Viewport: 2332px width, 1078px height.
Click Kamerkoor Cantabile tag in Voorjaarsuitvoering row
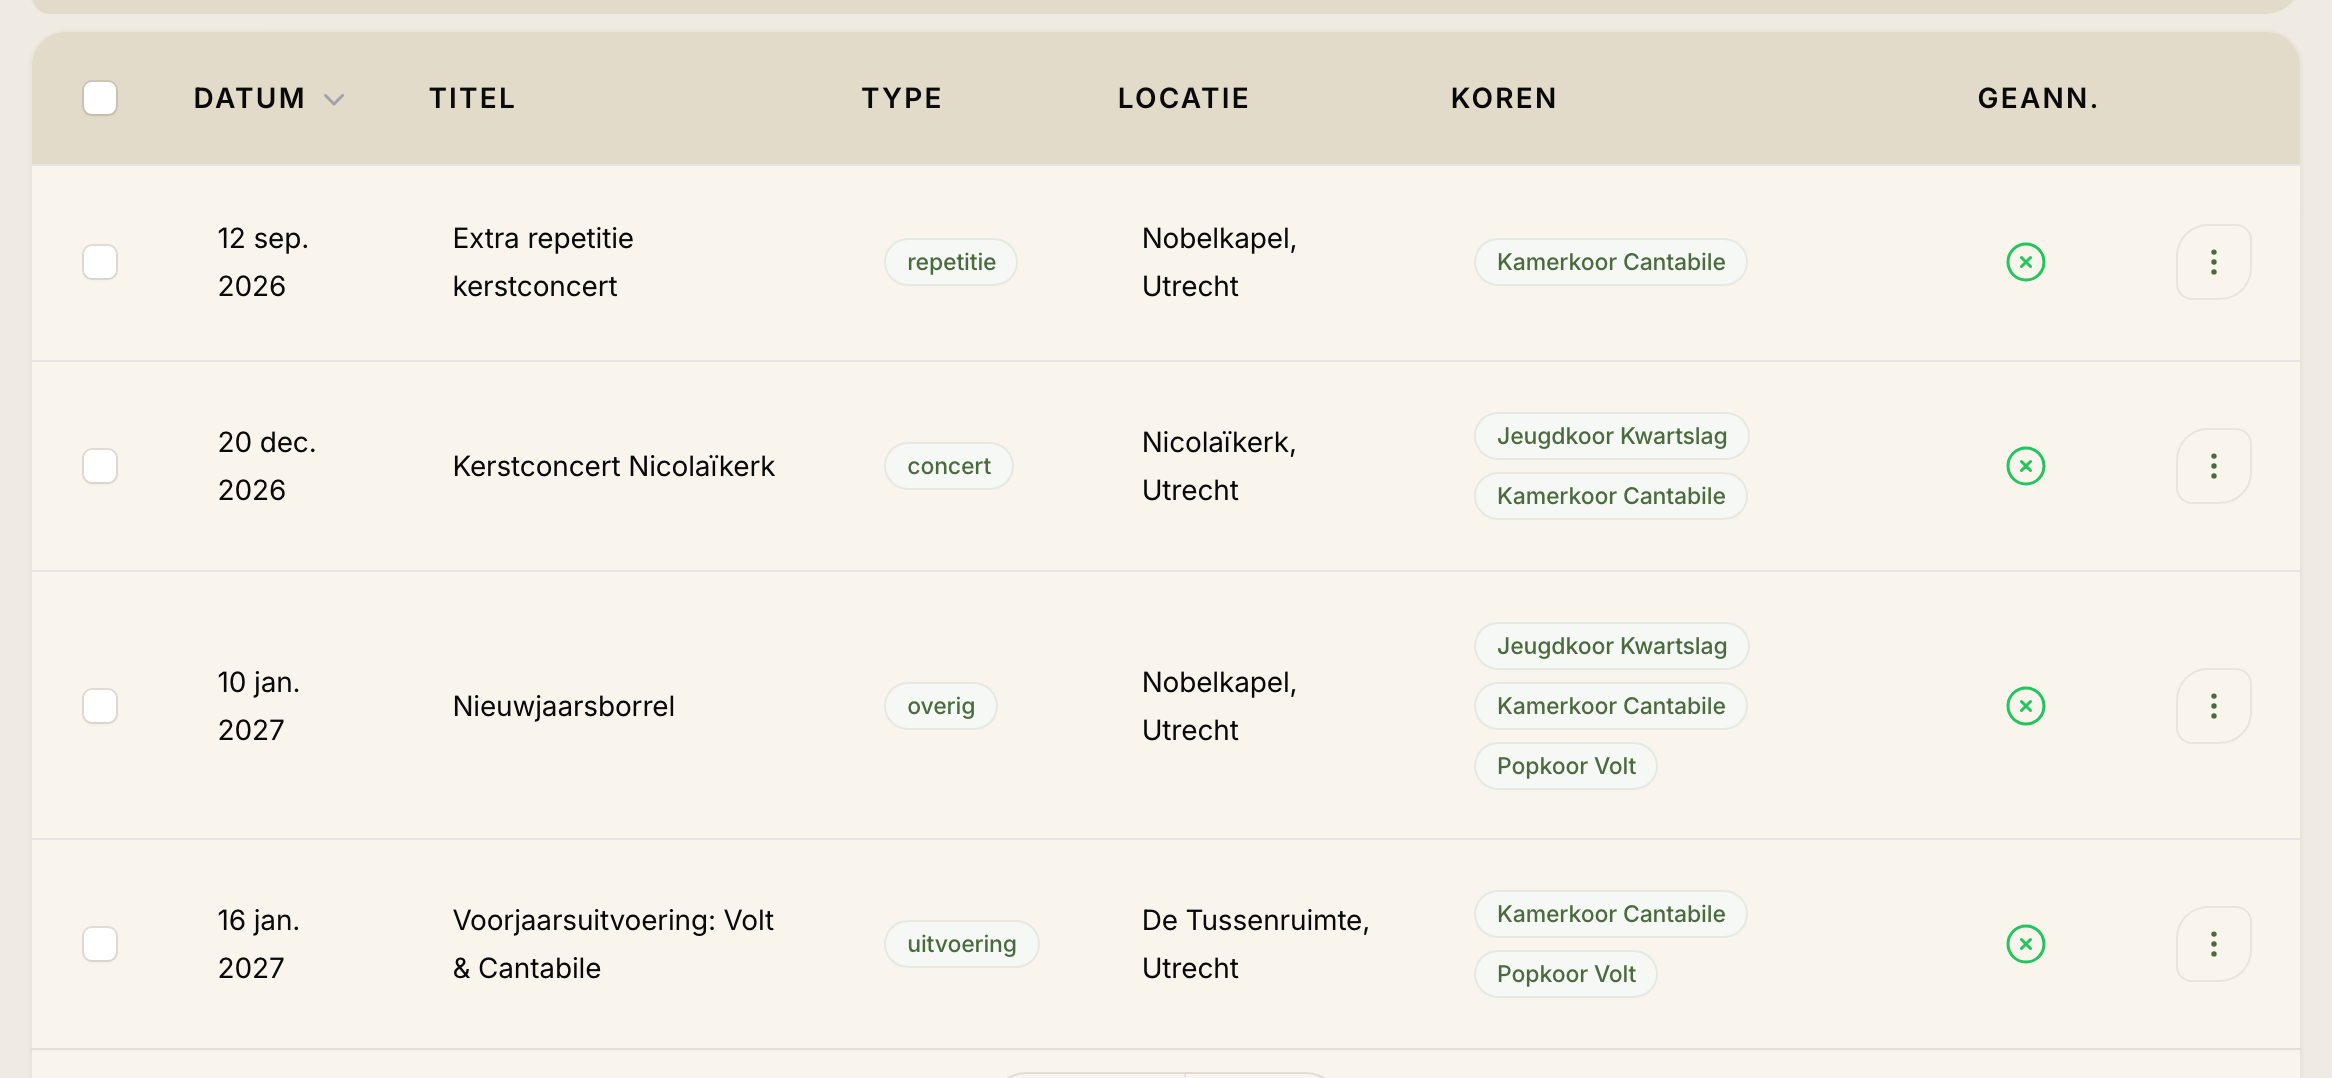[x=1611, y=914]
